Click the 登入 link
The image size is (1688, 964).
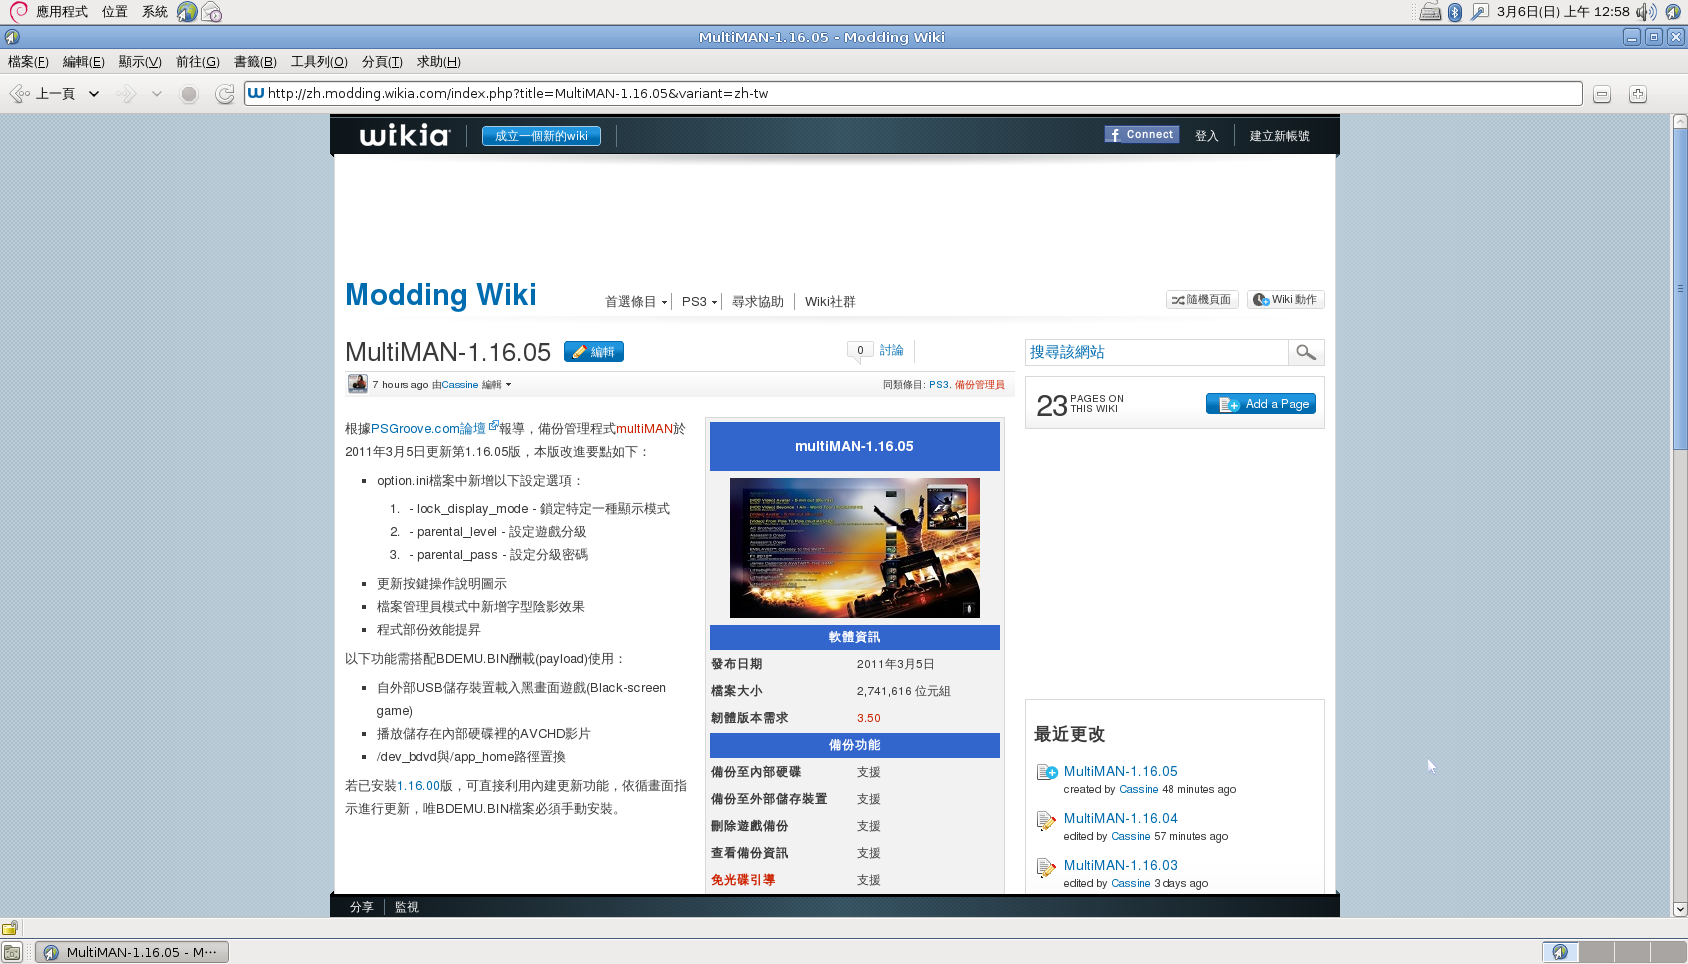pyautogui.click(x=1207, y=136)
